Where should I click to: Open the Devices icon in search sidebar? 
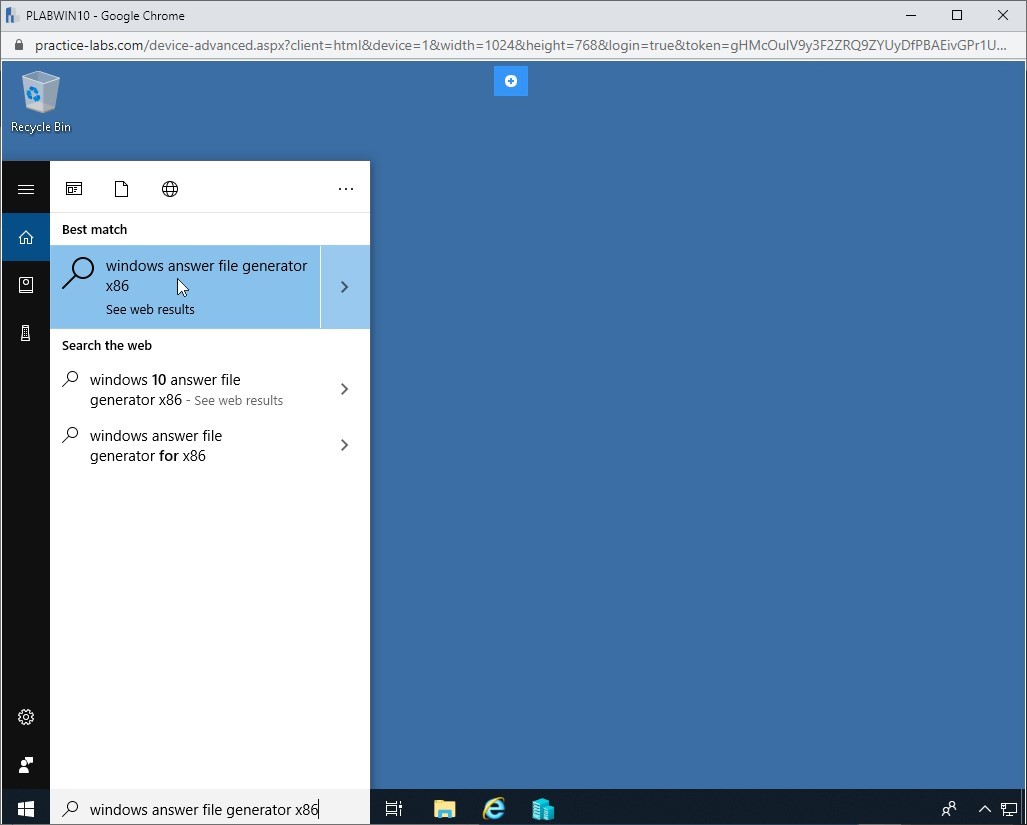point(26,333)
